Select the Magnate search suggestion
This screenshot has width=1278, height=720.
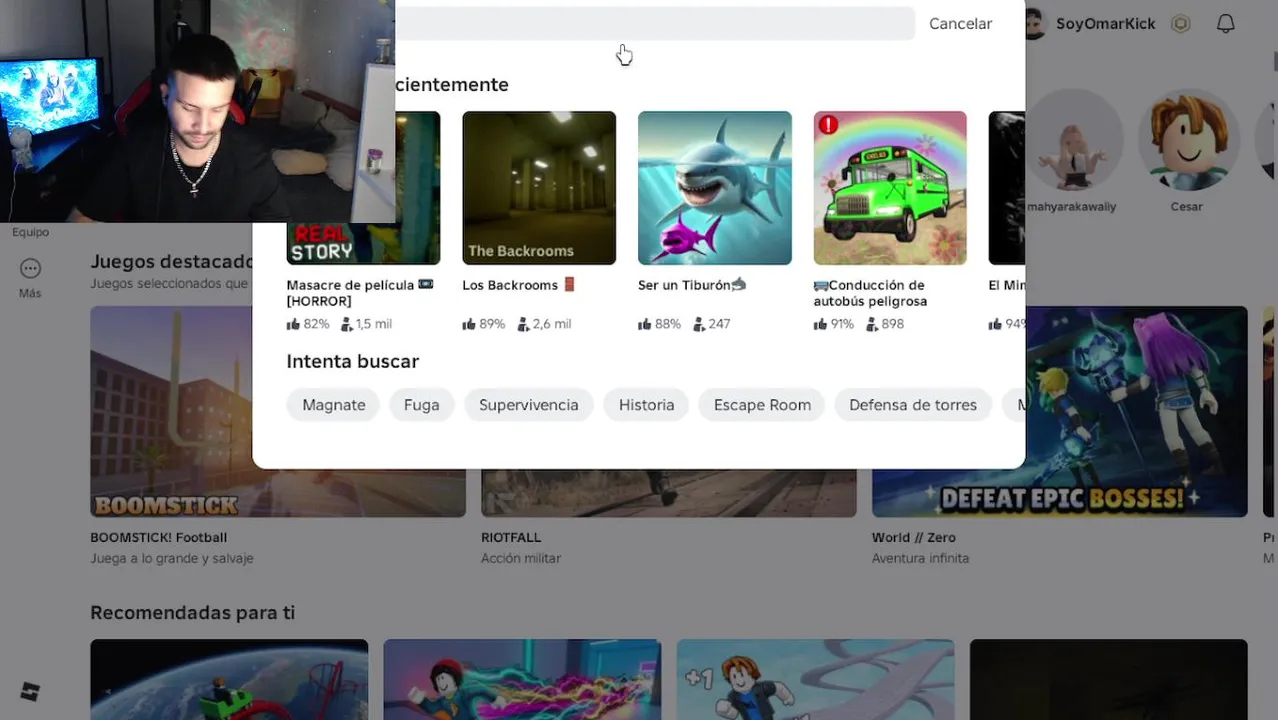coord(333,405)
